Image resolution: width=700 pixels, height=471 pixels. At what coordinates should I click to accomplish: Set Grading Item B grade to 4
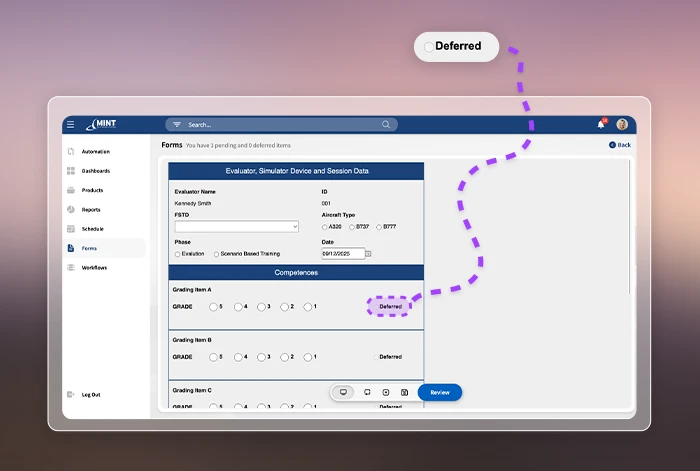pos(238,357)
